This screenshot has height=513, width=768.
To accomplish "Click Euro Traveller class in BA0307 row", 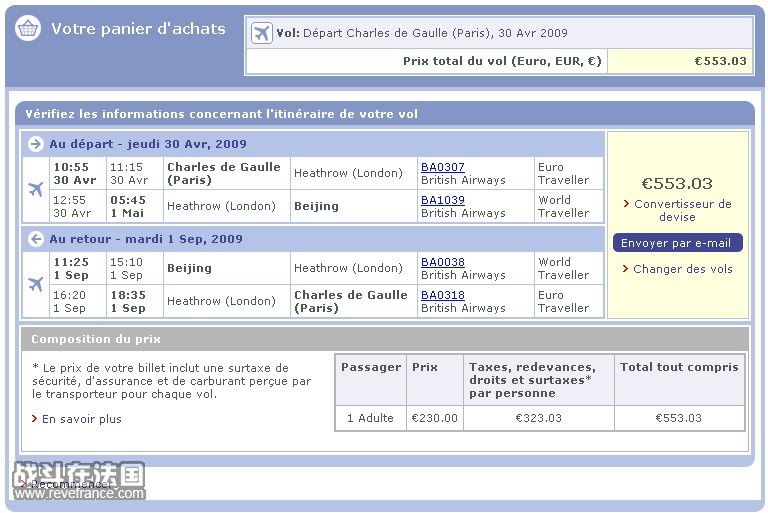I will click(x=563, y=173).
